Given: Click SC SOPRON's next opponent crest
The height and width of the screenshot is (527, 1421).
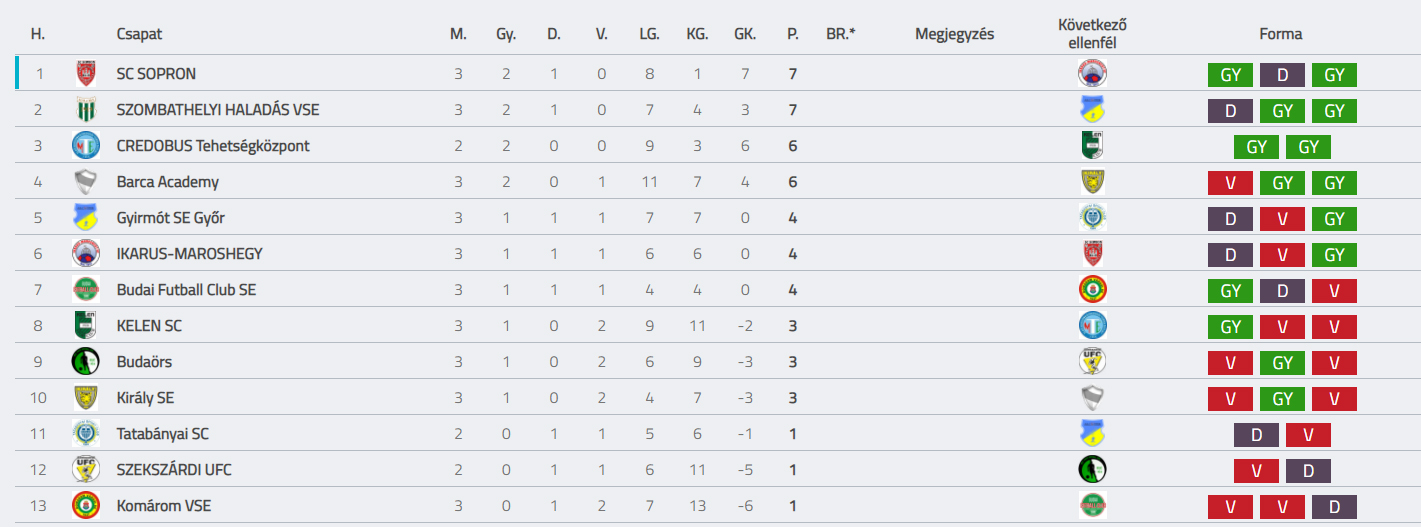Looking at the screenshot, I should [x=1092, y=73].
